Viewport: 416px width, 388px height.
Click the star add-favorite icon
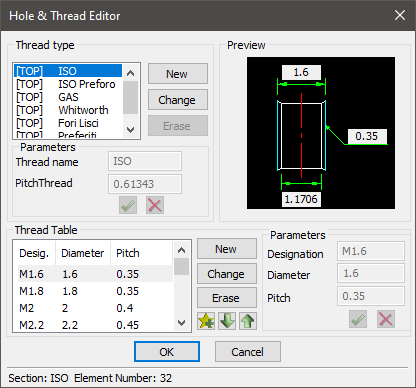[x=206, y=321]
